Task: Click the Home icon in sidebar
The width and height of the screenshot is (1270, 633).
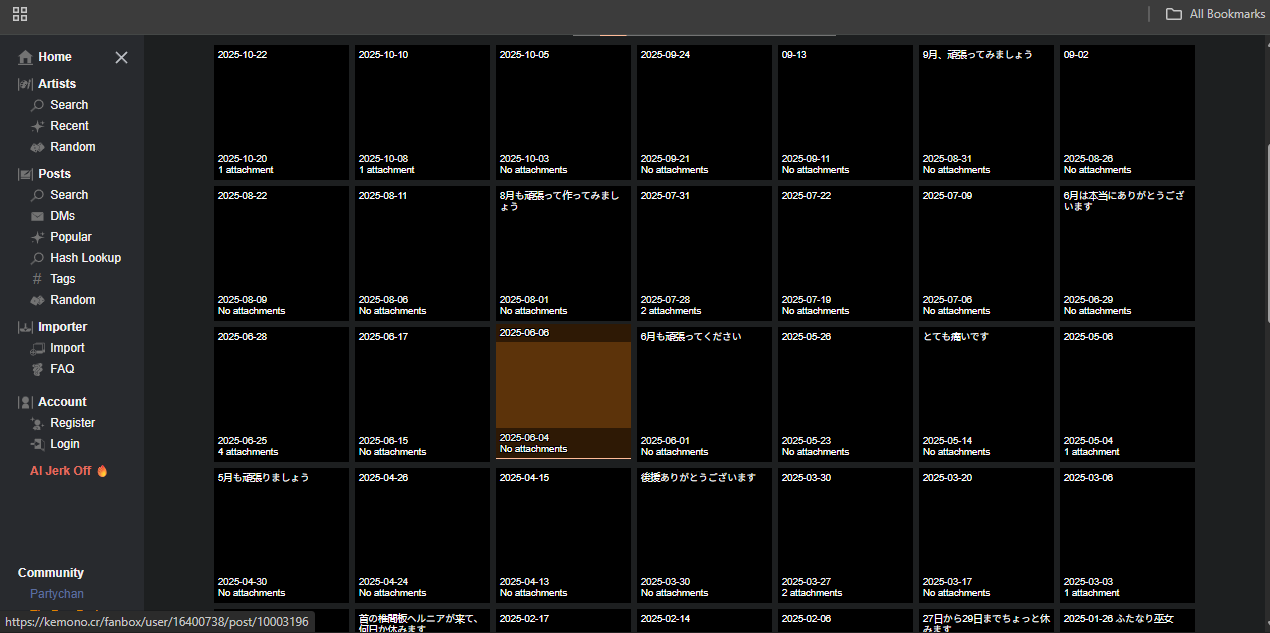Action: (26, 58)
